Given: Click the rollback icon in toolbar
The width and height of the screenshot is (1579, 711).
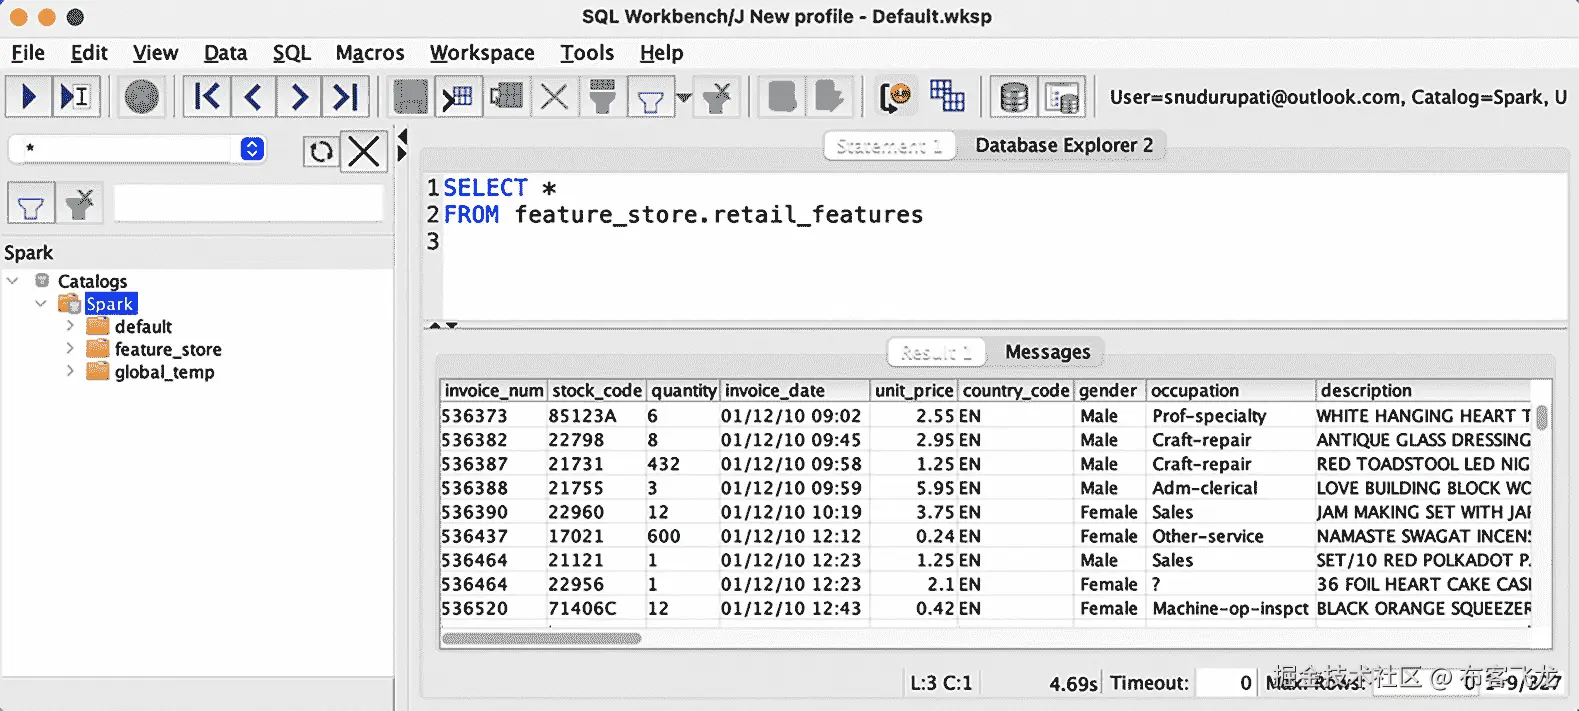Looking at the screenshot, I should 829,97.
